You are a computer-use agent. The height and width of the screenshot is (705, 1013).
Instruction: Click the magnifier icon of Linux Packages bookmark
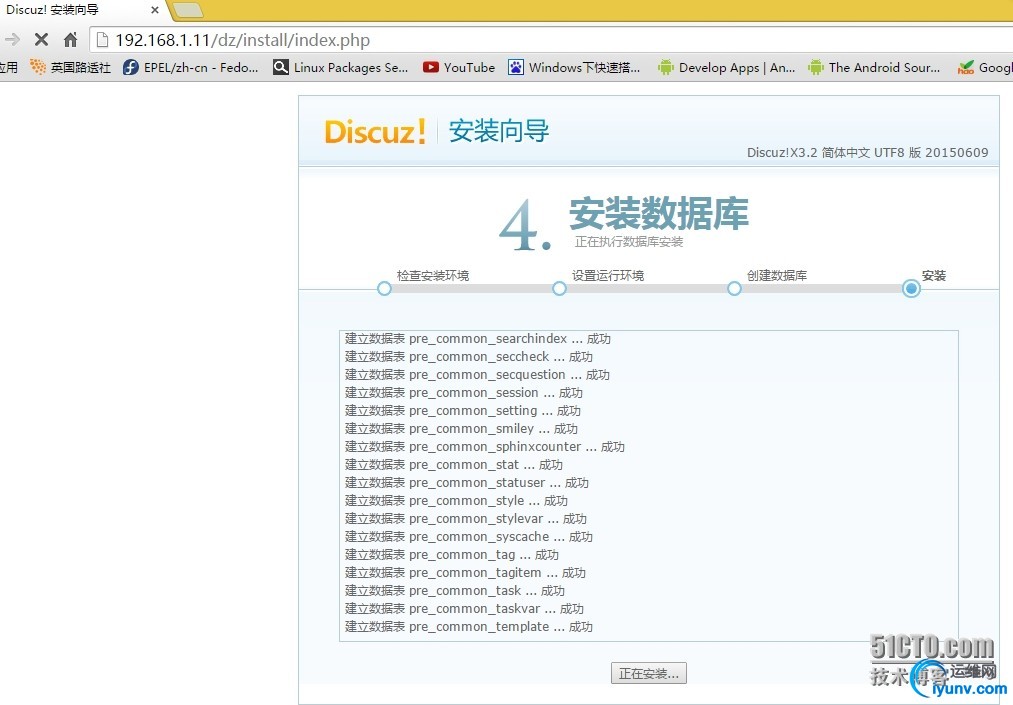280,67
